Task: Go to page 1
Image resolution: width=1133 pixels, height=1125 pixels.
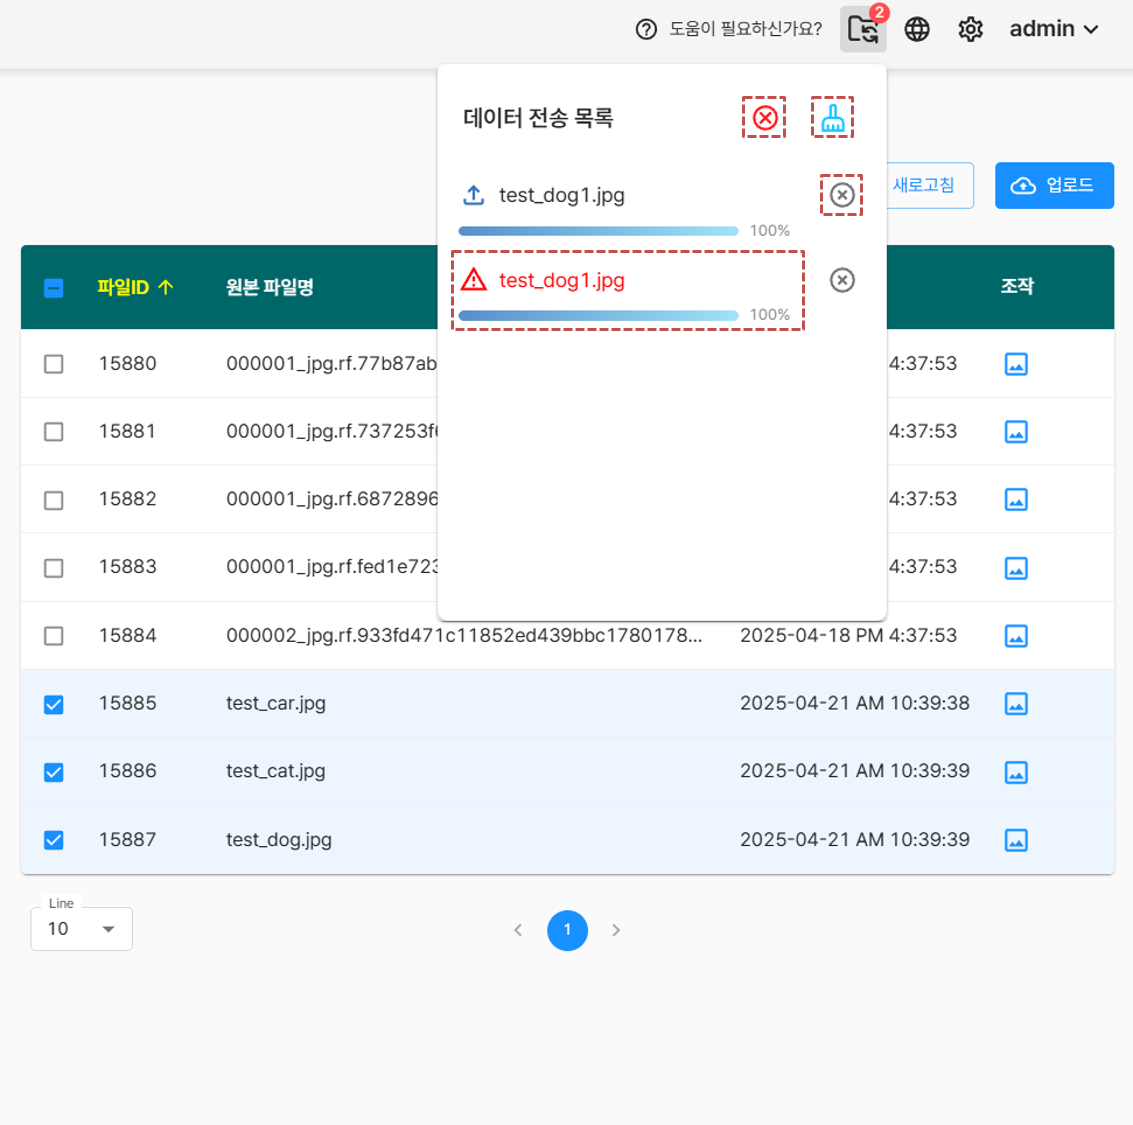Action: [567, 931]
